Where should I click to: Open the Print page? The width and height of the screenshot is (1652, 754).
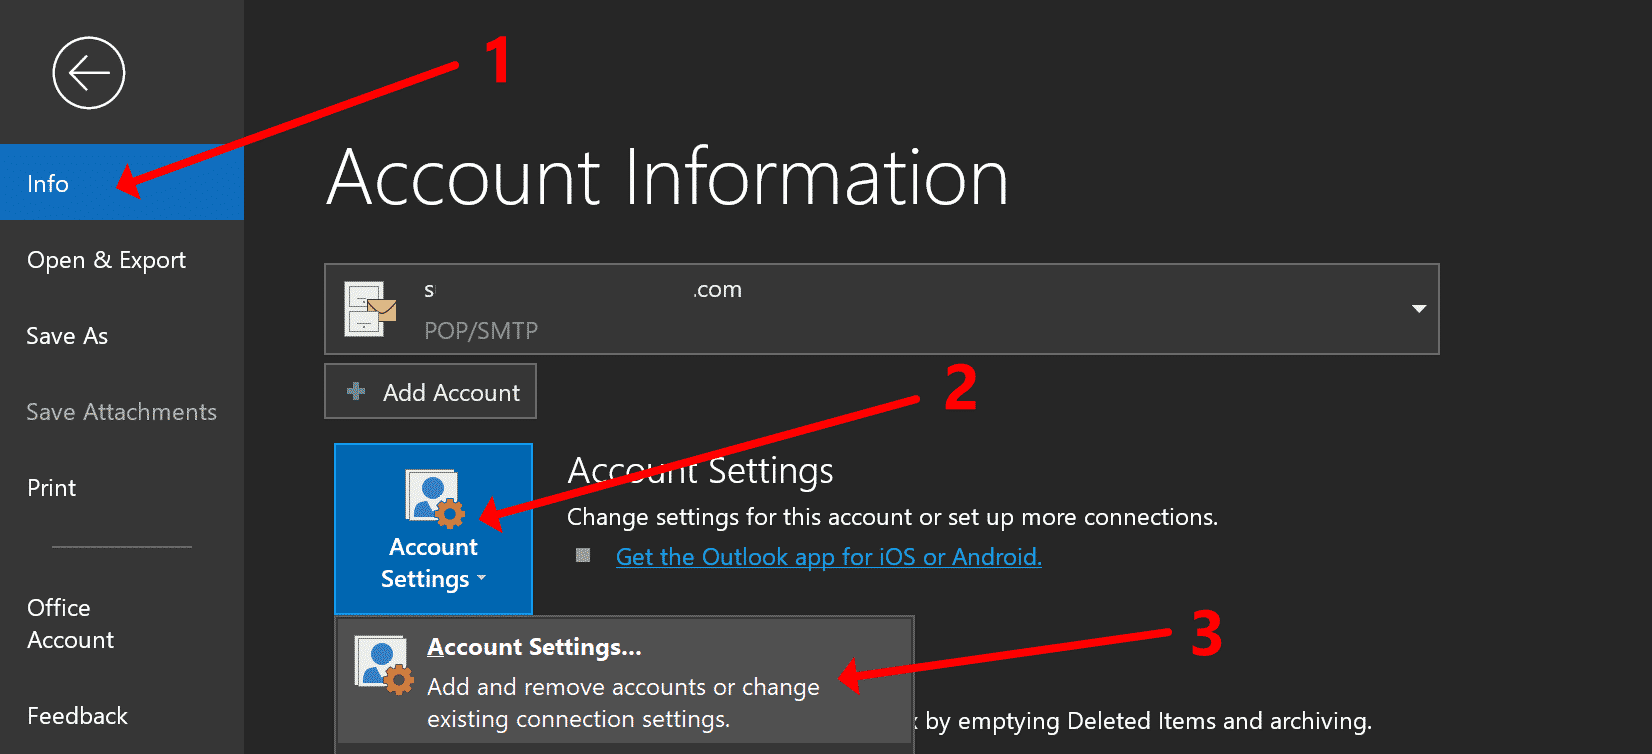click(x=122, y=488)
